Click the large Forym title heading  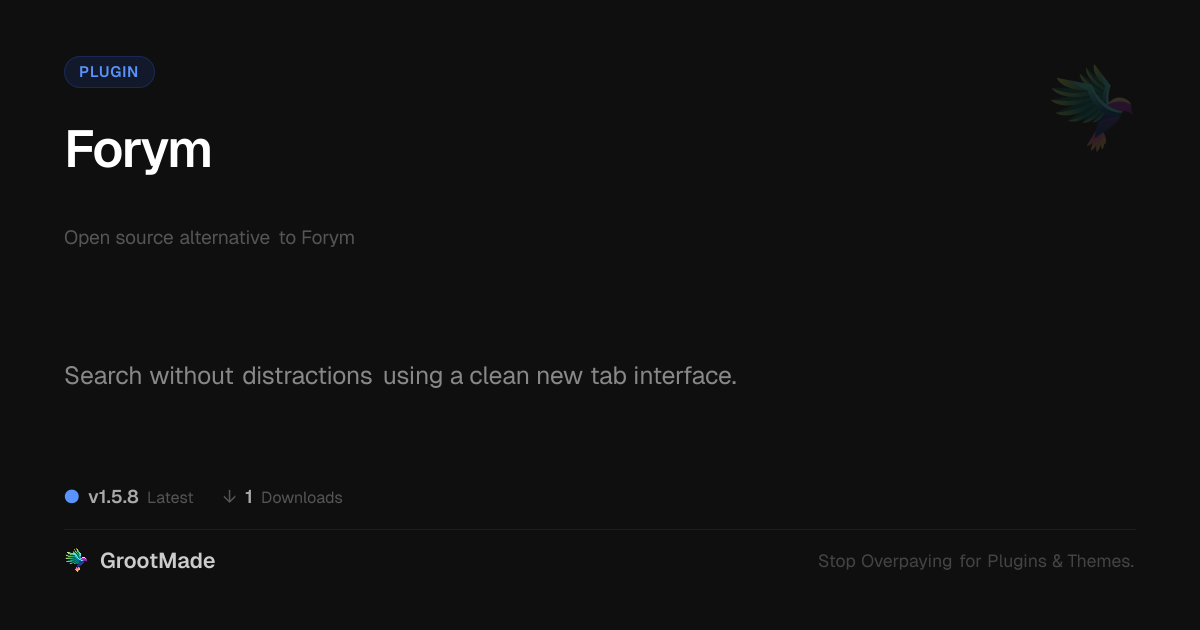pyautogui.click(x=138, y=150)
